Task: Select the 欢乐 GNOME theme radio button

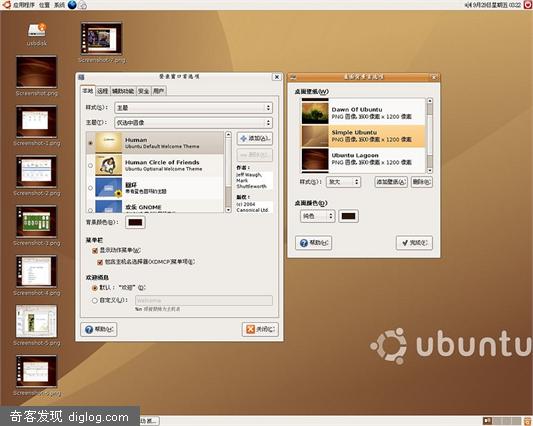Action: (90, 210)
